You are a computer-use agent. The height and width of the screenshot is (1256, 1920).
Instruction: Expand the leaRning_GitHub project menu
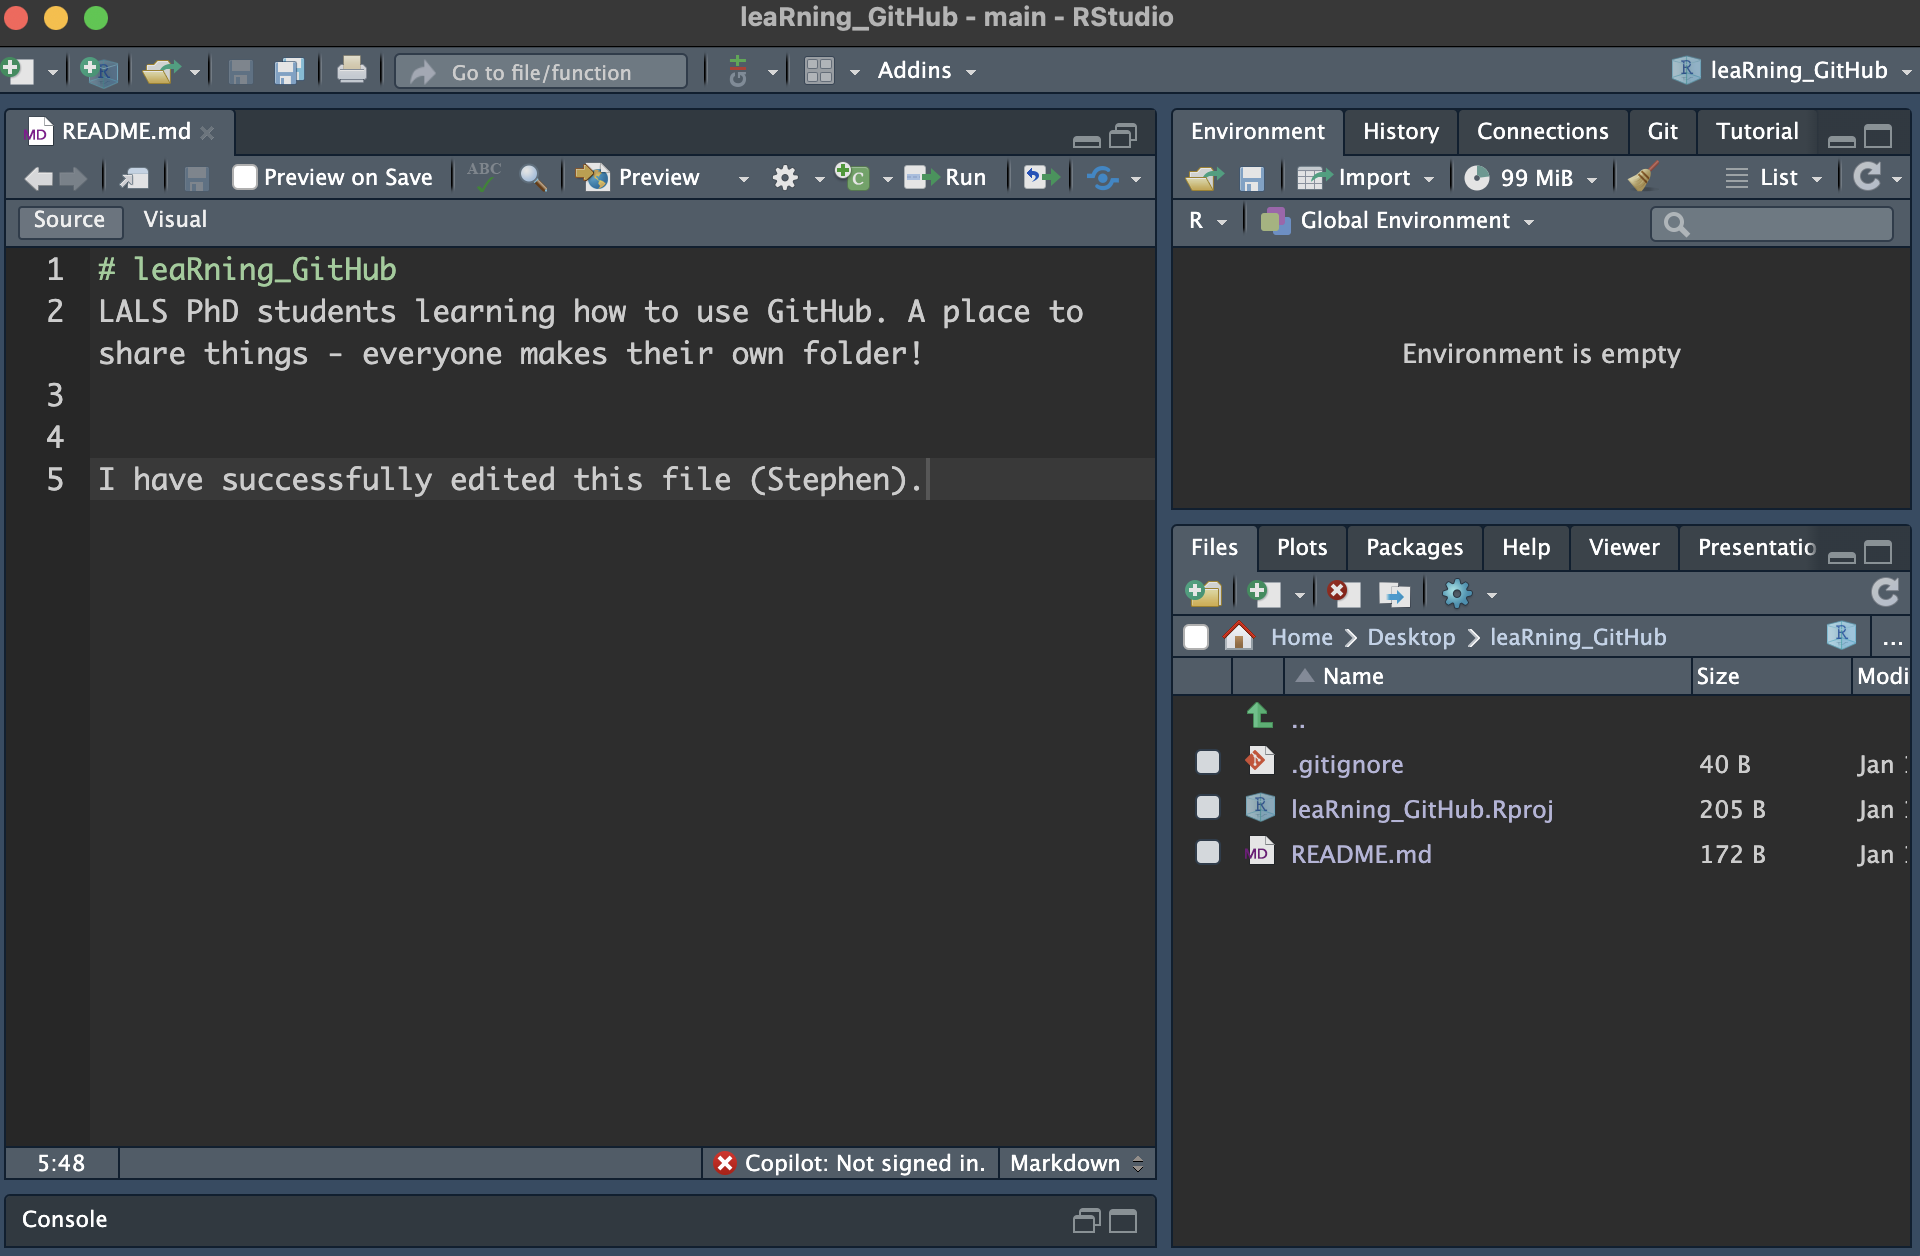(1791, 71)
